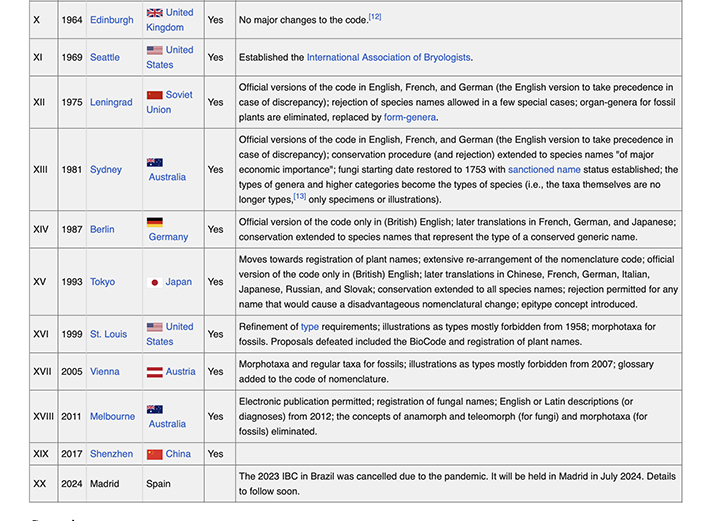Open the sanctioned name link
The height and width of the screenshot is (521, 709).
(544, 170)
